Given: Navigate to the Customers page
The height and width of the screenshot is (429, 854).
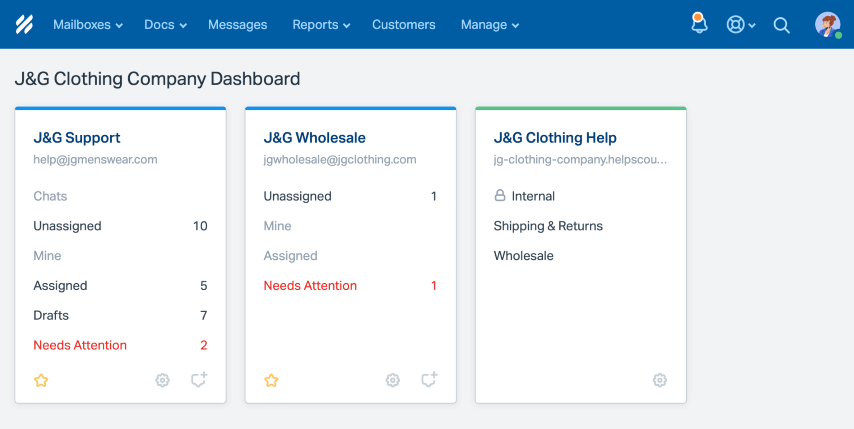Looking at the screenshot, I should click(x=403, y=25).
